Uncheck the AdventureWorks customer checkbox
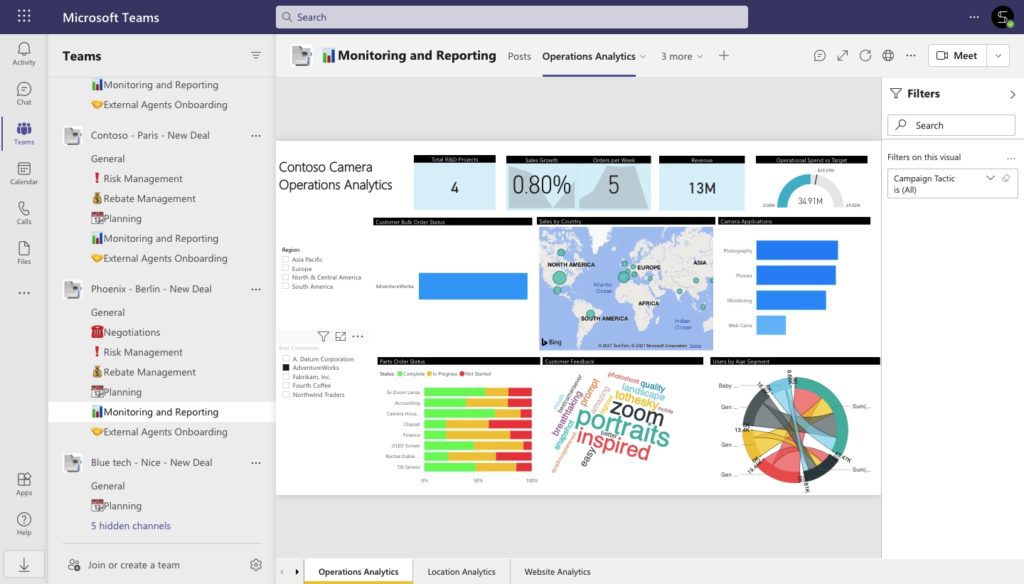This screenshot has width=1024, height=584. tap(285, 368)
